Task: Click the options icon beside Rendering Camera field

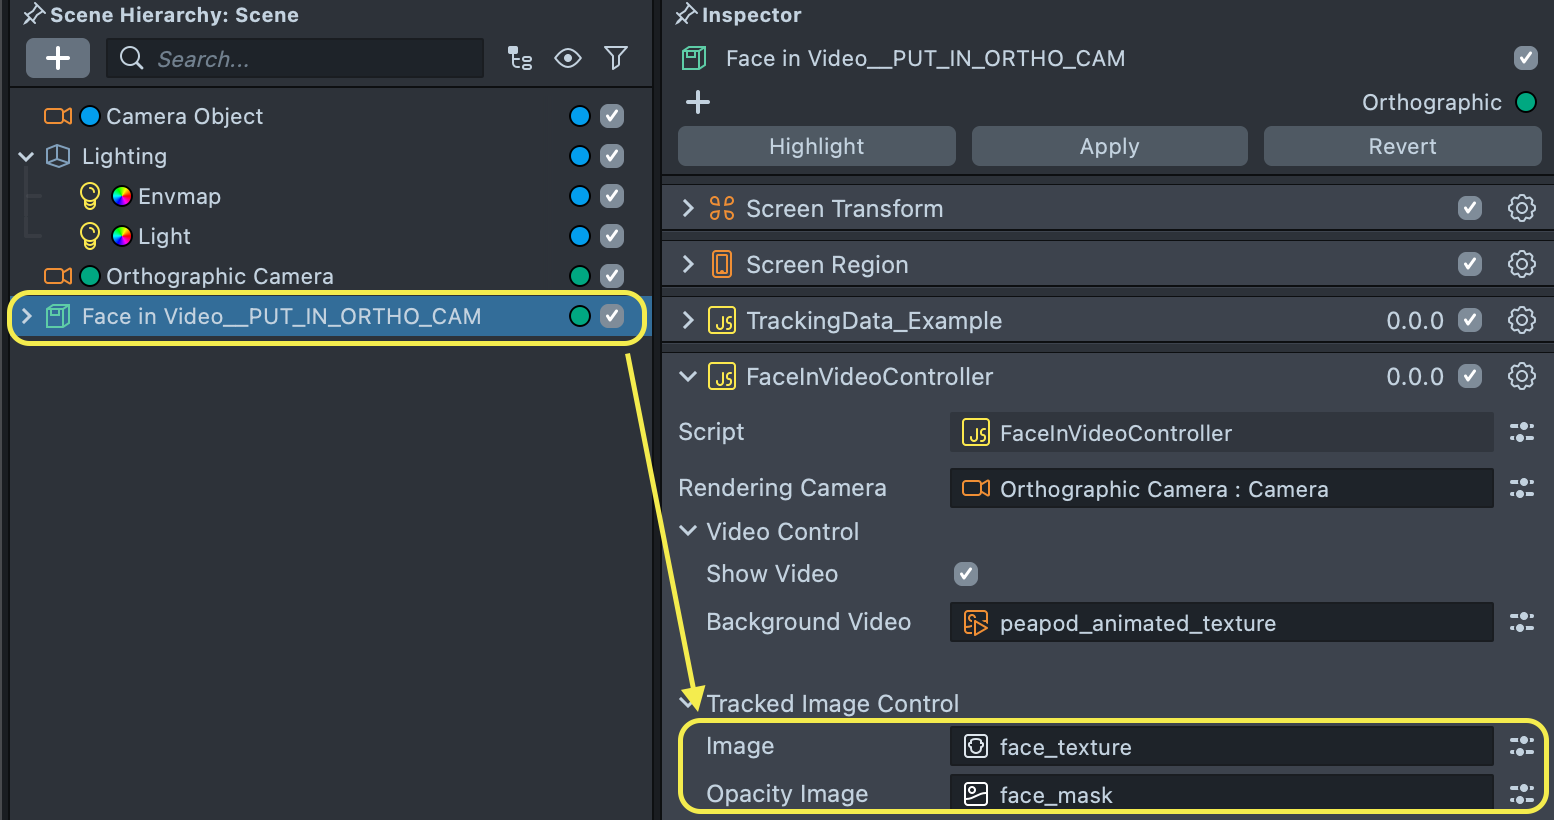Action: (1521, 488)
